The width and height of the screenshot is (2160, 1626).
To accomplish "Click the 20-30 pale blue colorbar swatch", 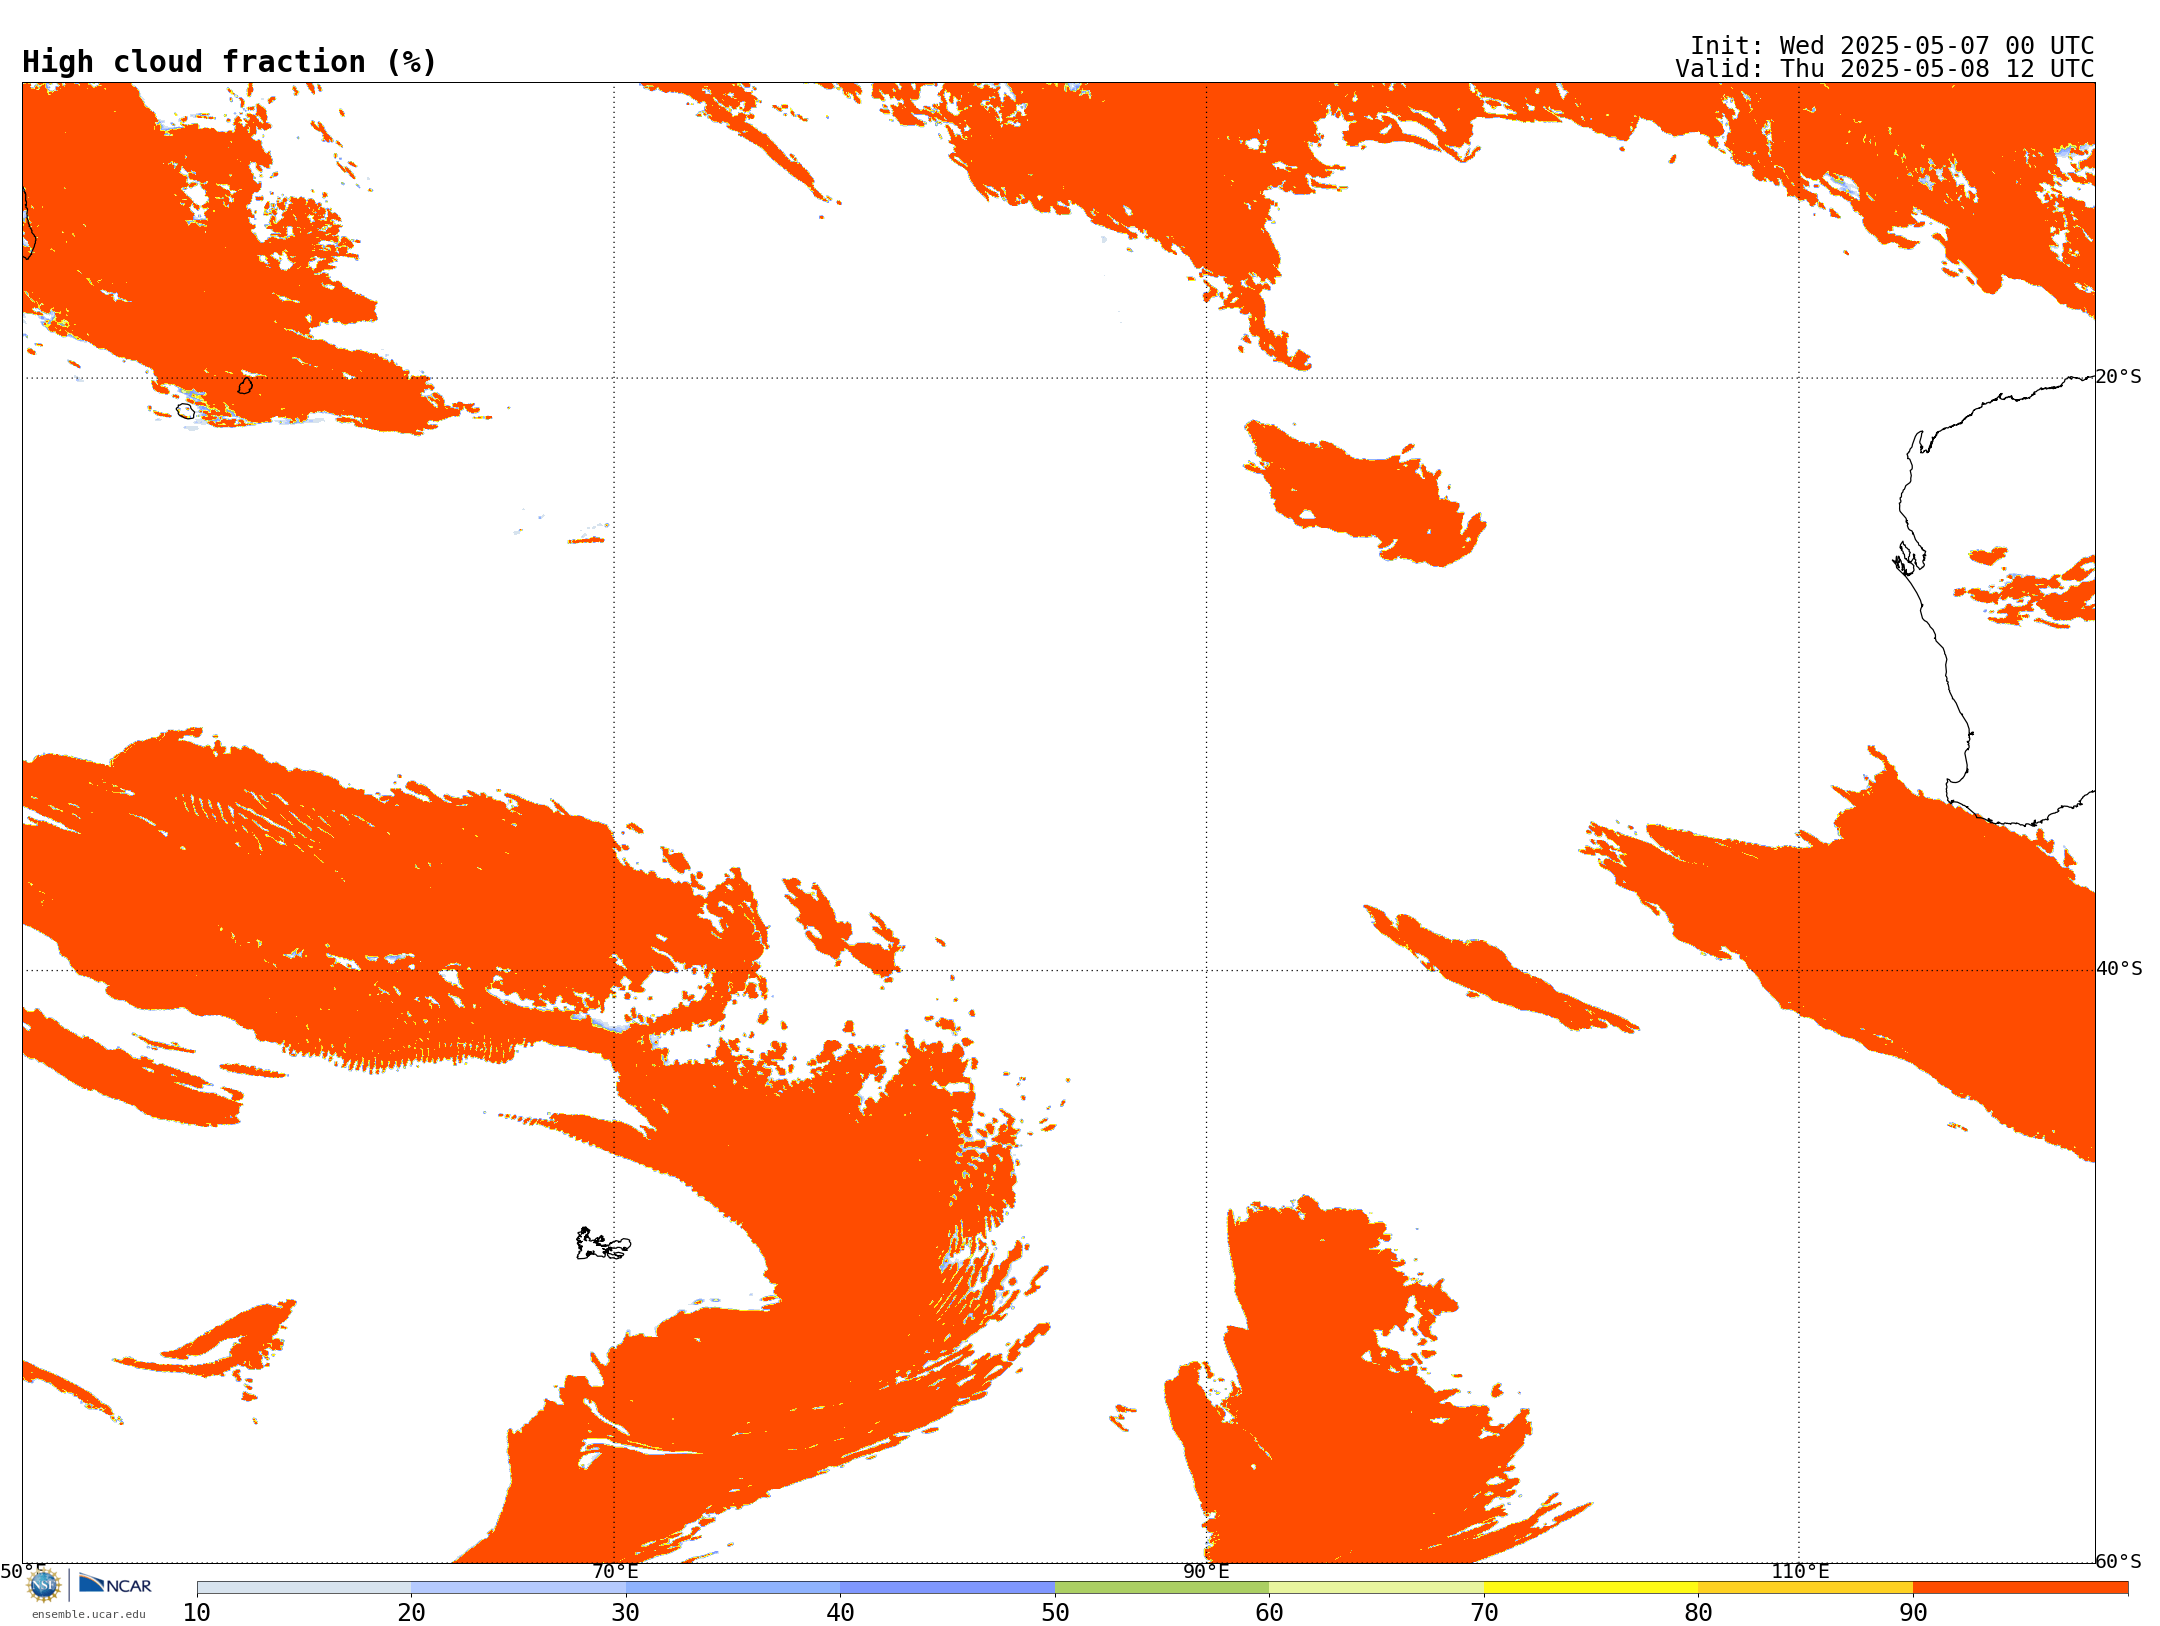I will click(x=518, y=1588).
